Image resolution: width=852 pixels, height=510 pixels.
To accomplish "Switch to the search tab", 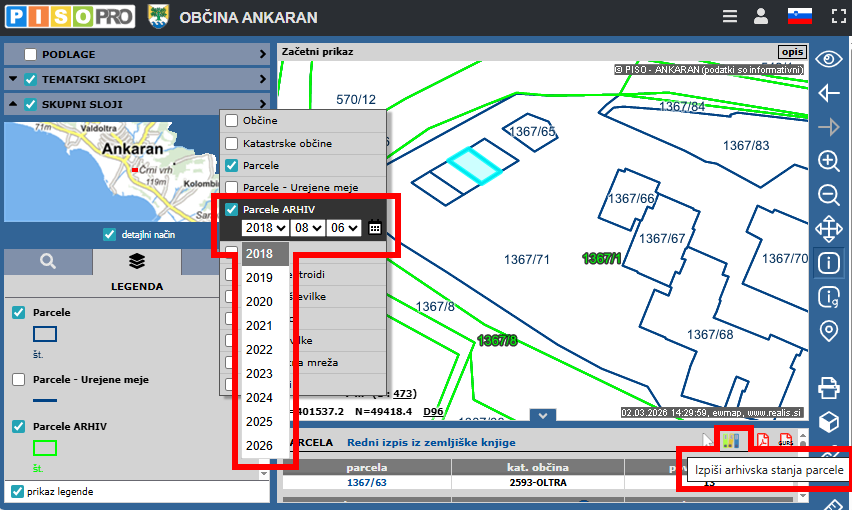I will pyautogui.click(x=48, y=262).
